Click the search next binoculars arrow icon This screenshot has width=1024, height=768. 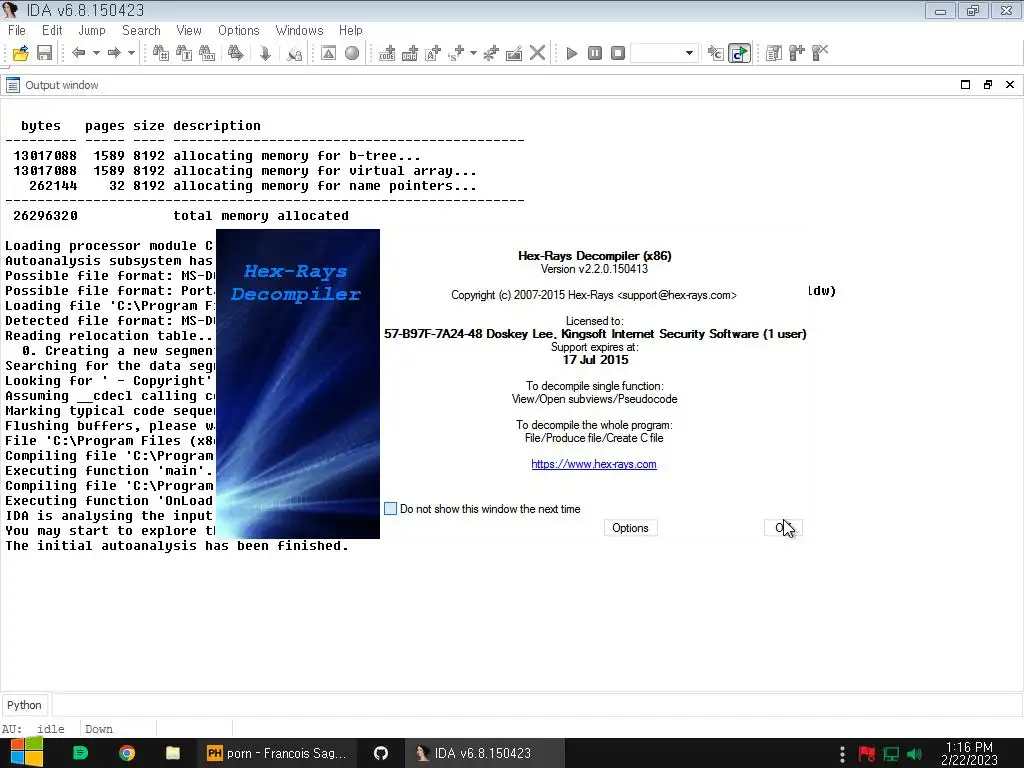236,53
